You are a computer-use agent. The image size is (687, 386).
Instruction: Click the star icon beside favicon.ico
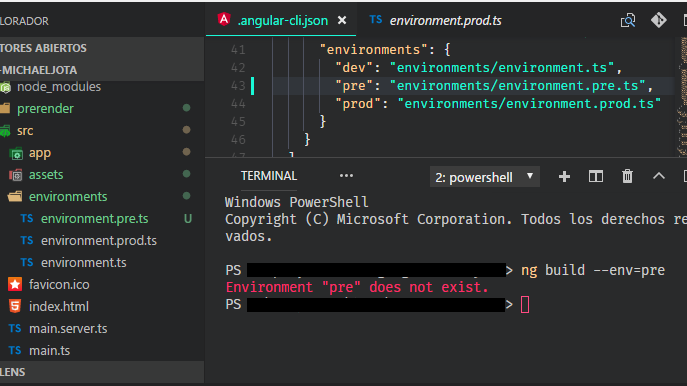coord(15,284)
